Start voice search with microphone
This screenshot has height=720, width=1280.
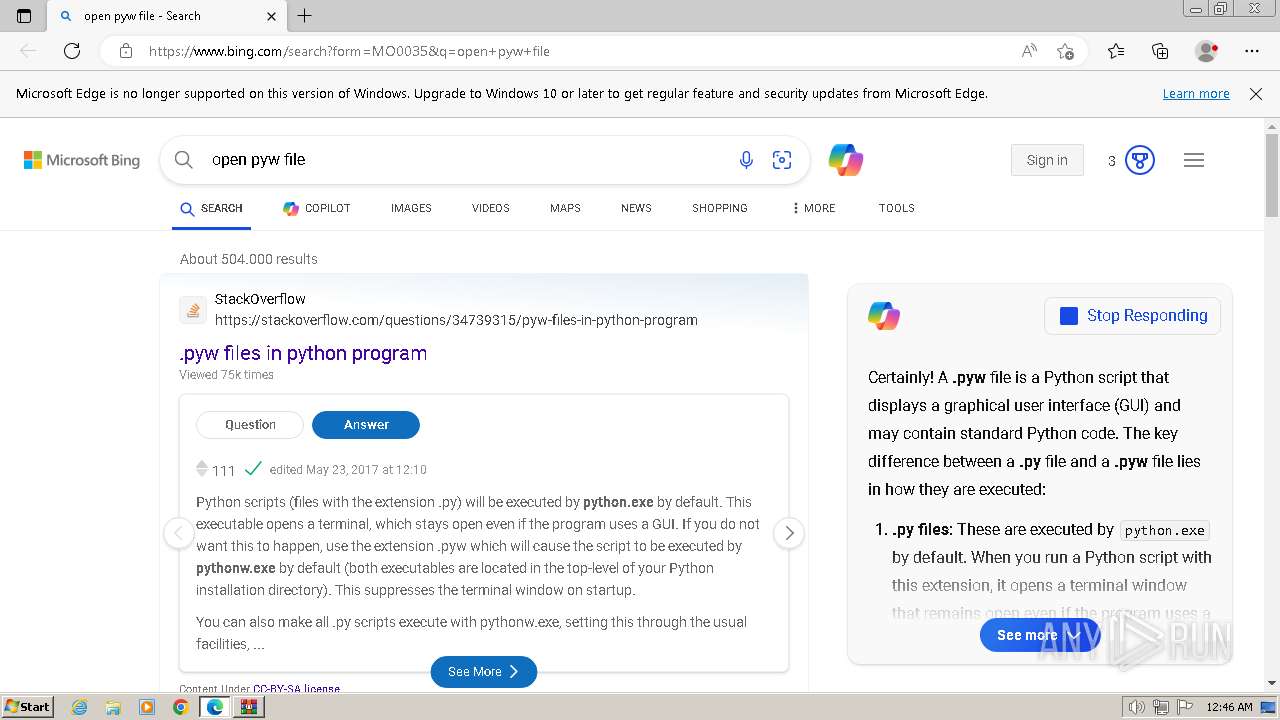click(746, 160)
